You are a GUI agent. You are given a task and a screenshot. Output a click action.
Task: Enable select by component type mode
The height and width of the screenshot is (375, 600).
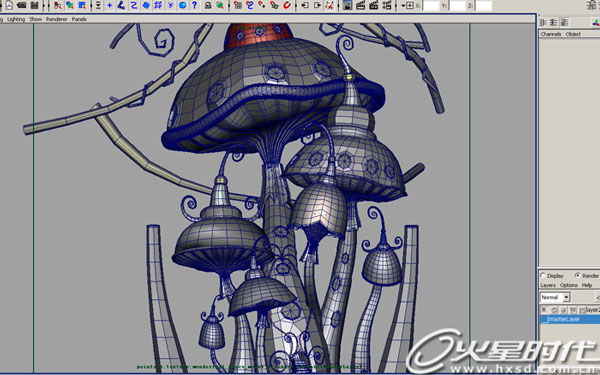[82, 5]
